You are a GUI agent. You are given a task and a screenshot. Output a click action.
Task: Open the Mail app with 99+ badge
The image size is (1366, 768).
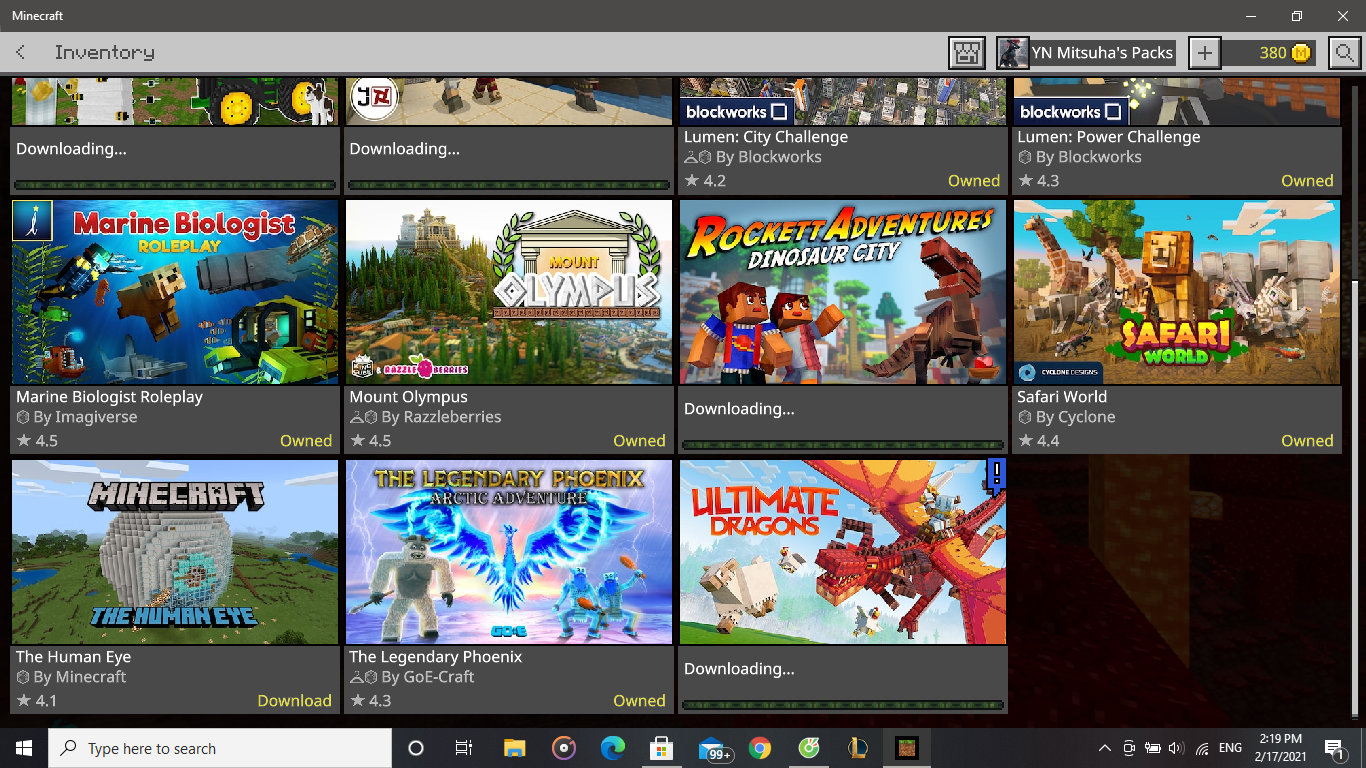[714, 749]
